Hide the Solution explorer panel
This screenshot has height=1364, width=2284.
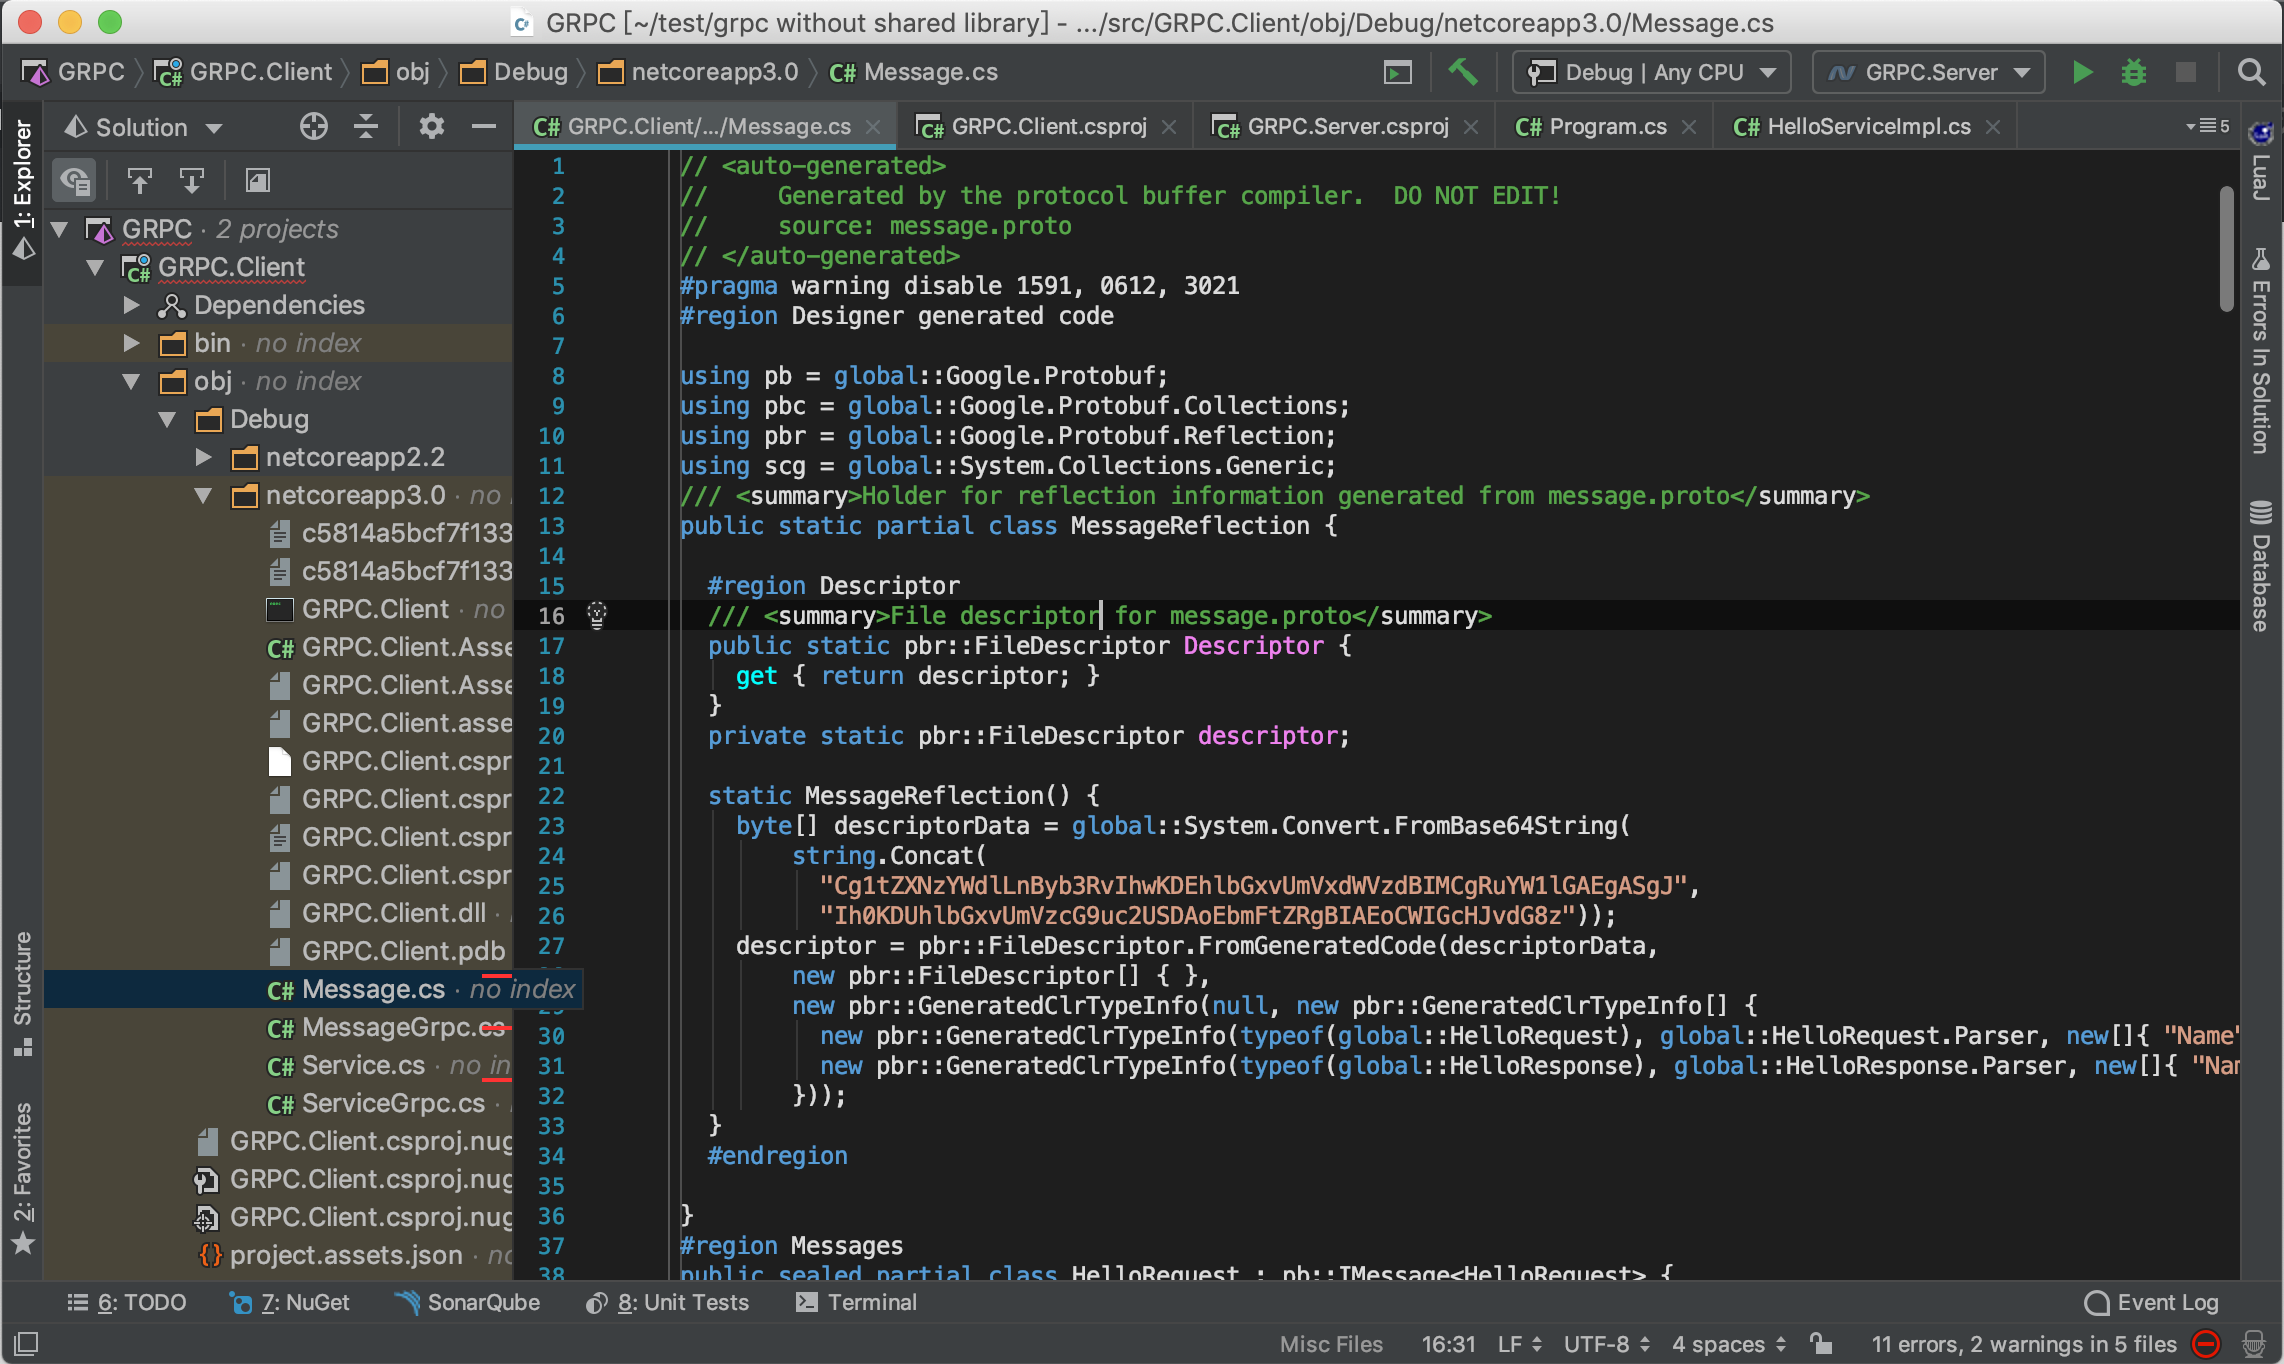(484, 126)
